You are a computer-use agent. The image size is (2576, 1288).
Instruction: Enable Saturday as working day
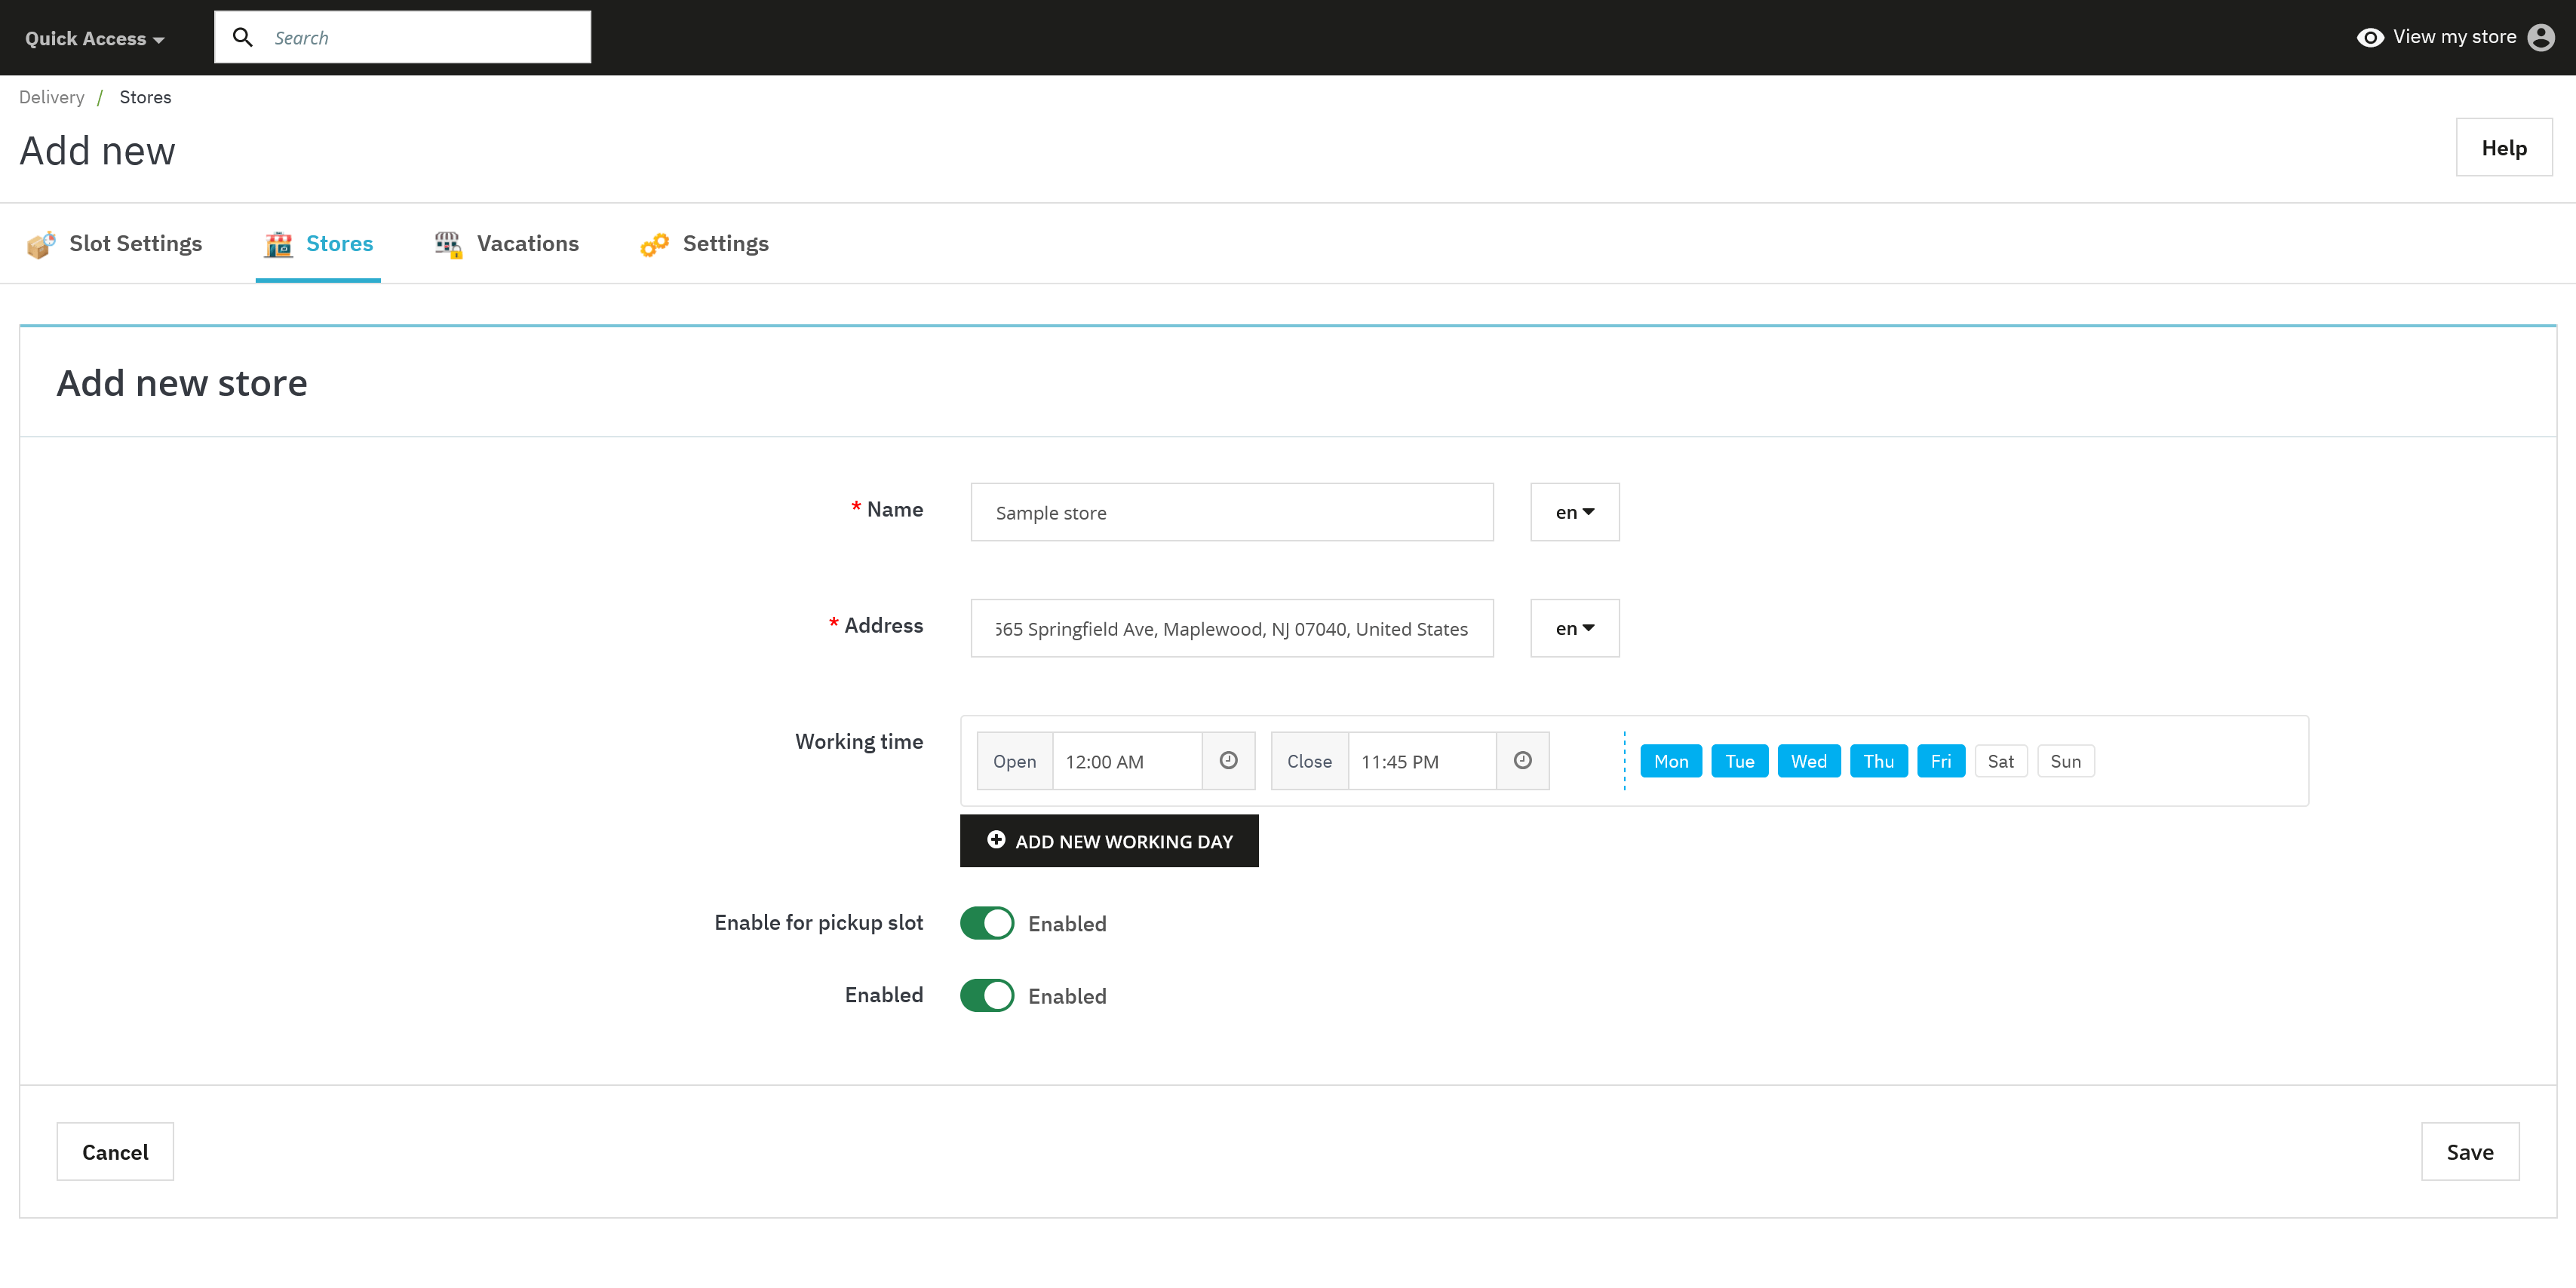(x=2000, y=761)
